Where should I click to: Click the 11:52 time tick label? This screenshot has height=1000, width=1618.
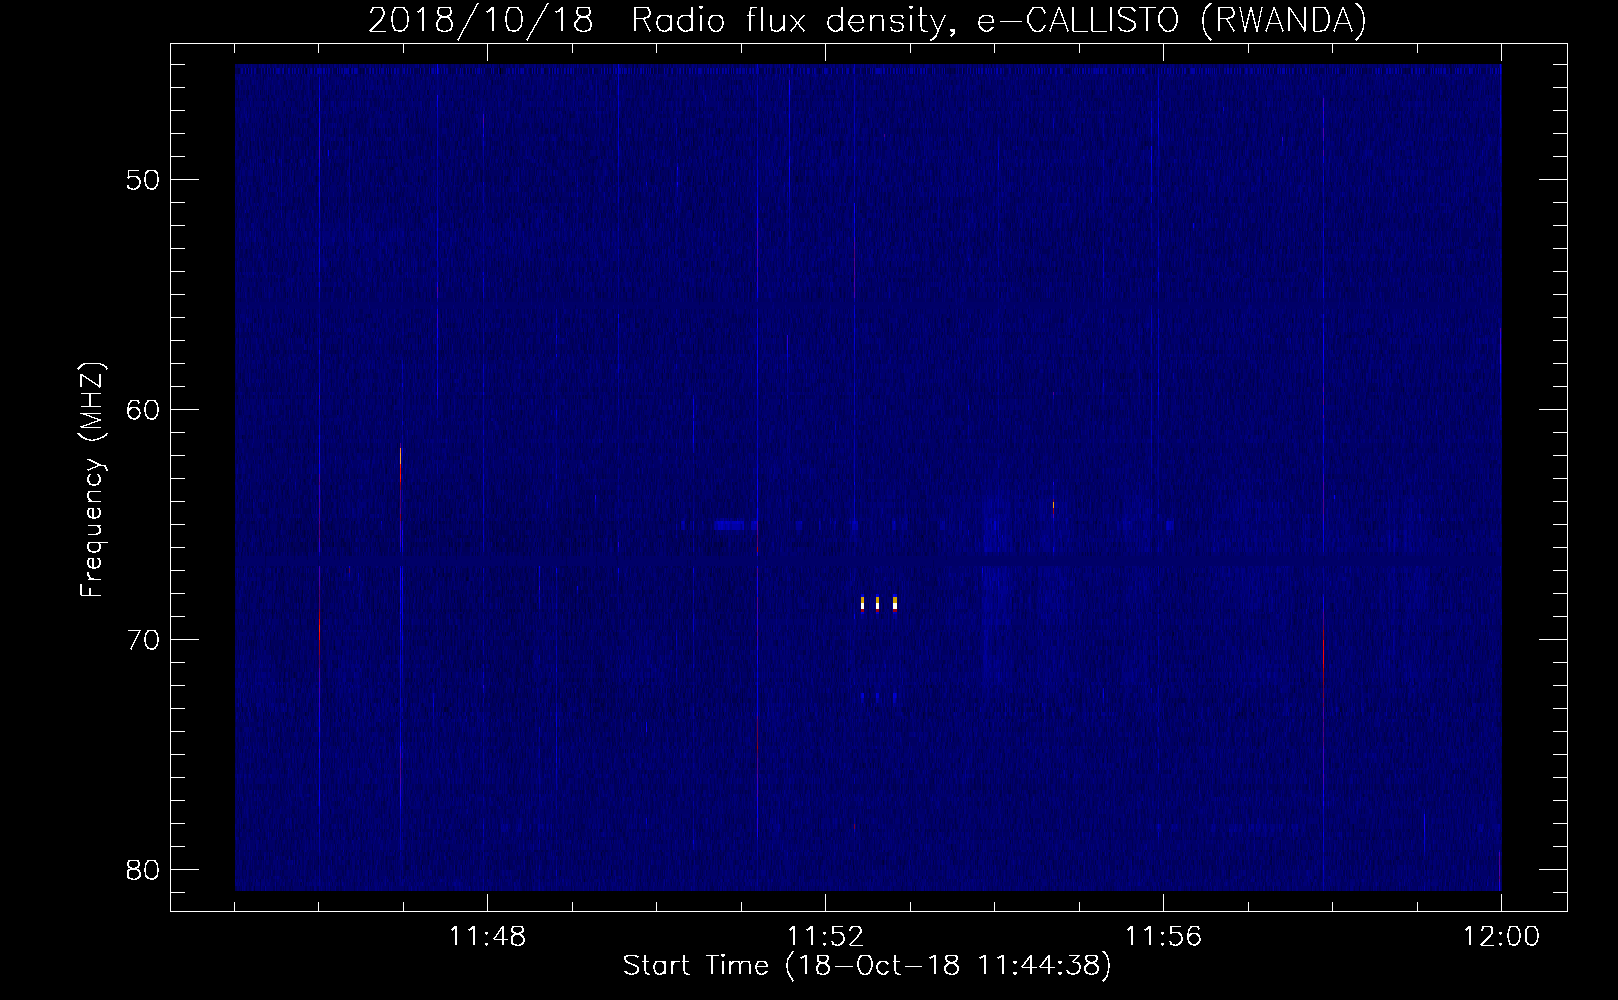point(825,937)
